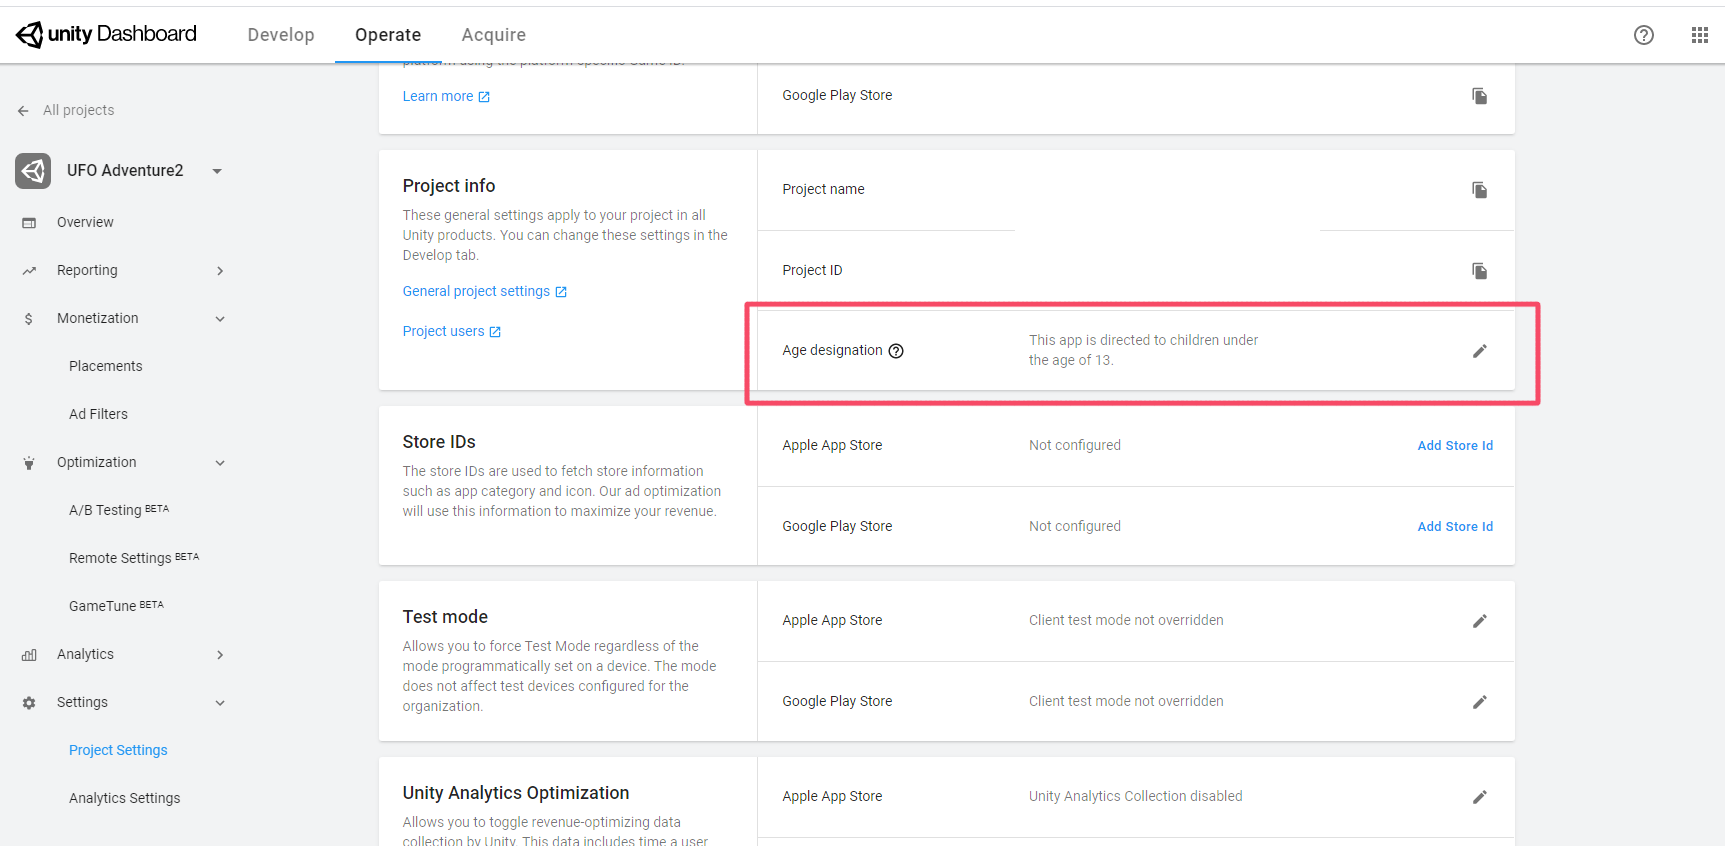Screen dimensions: 1725x846
Task: Open A/B Testing BETA page
Action: point(119,510)
